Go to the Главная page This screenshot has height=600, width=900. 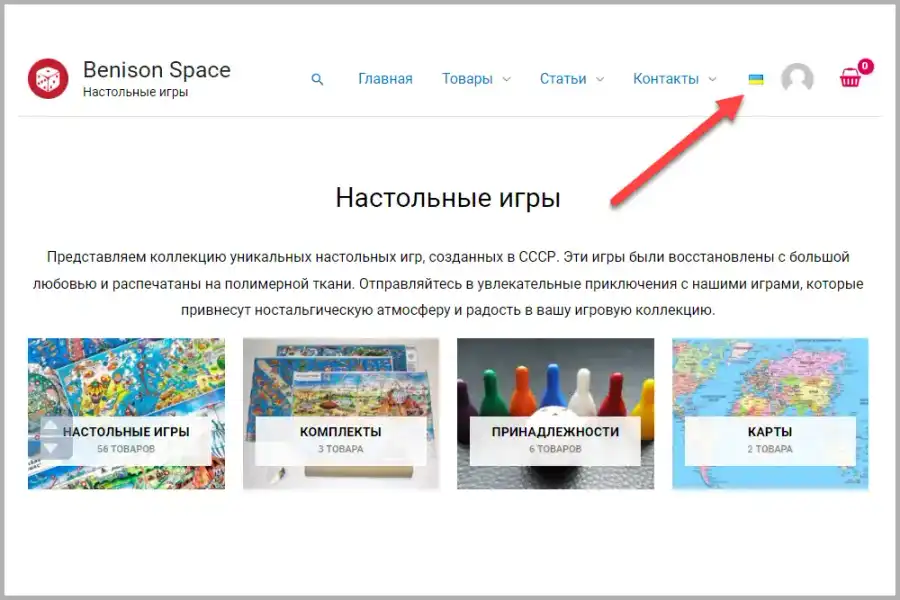(385, 79)
